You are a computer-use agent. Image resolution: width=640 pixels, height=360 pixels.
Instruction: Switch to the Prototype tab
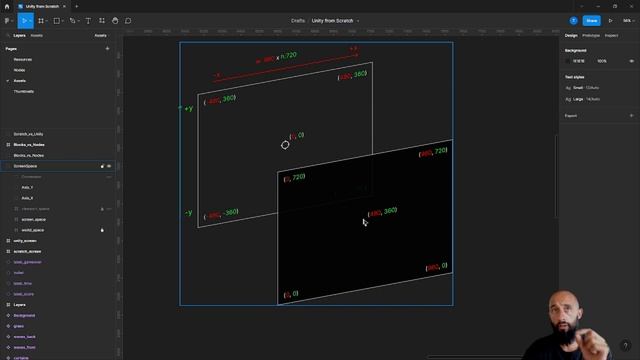[591, 36]
